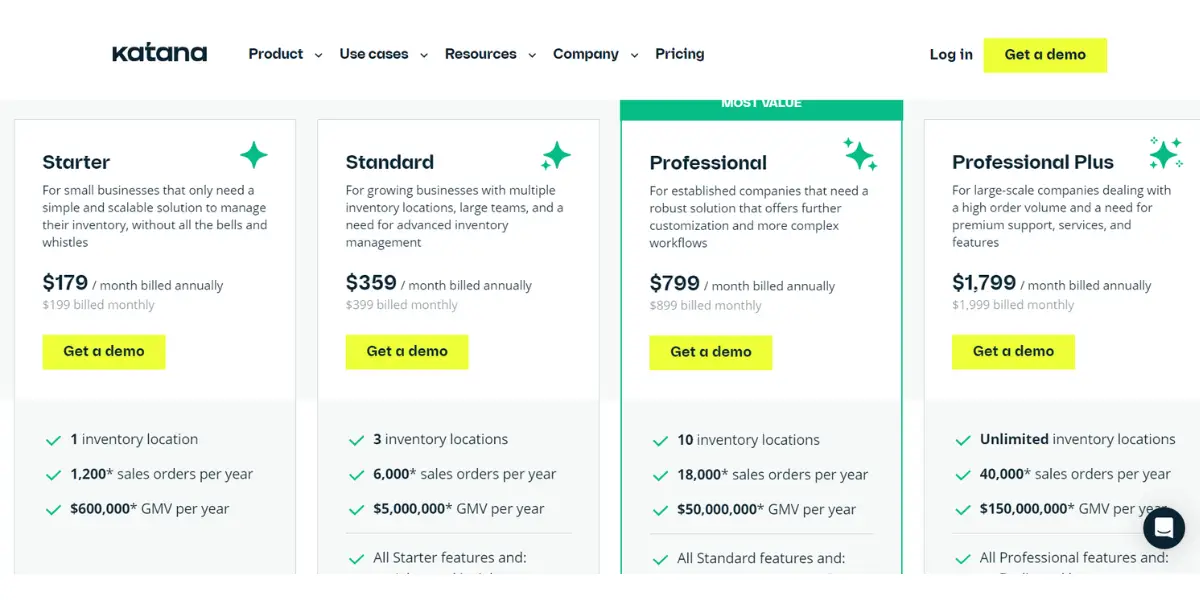The height and width of the screenshot is (600, 1200).
Task: Click the Standard plan sparkle icon
Action: 556,155
